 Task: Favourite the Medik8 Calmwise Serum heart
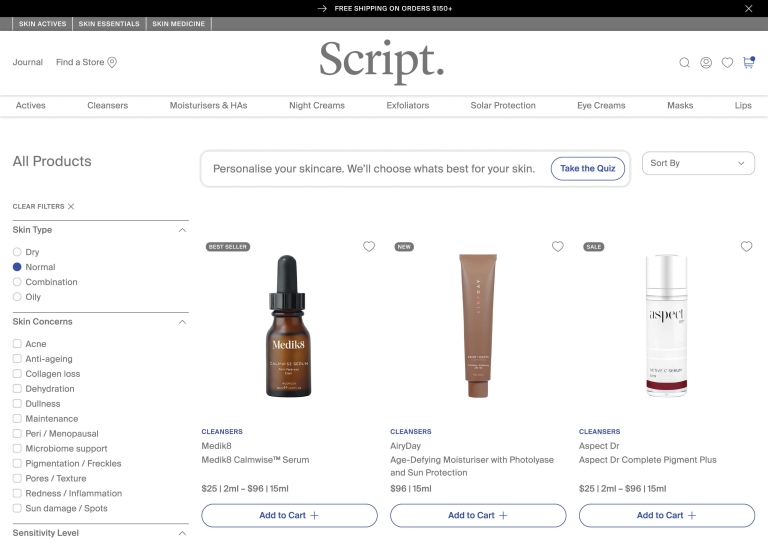369,246
